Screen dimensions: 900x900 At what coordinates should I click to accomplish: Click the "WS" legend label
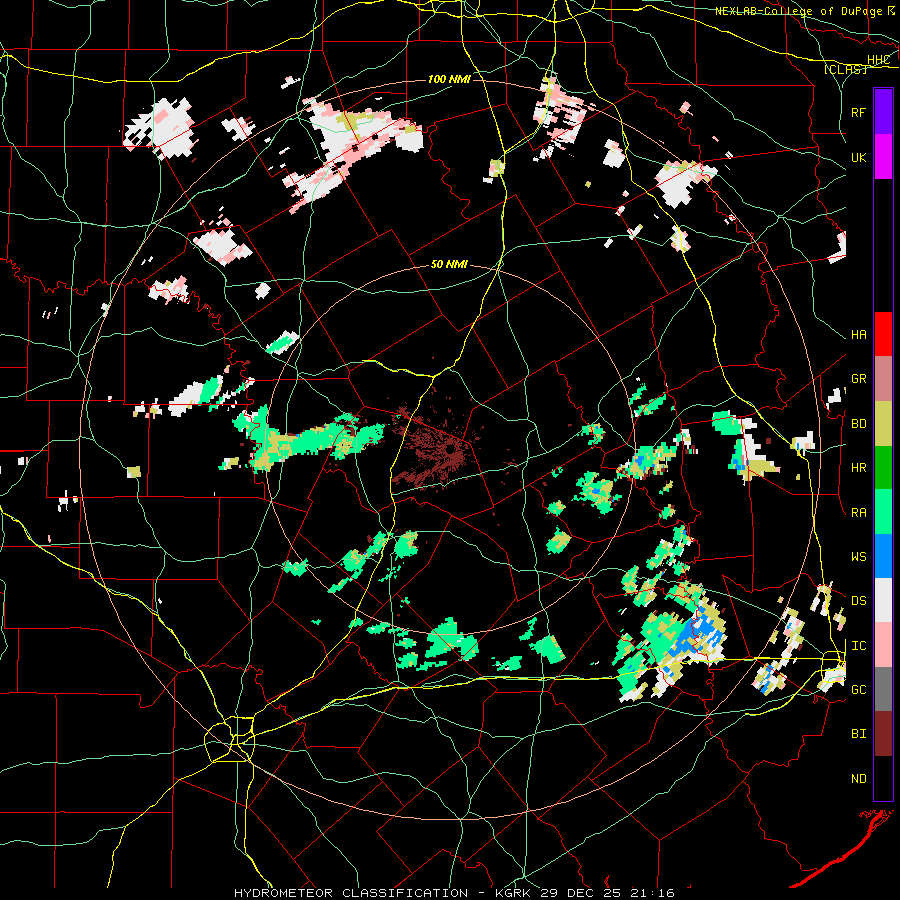(858, 557)
